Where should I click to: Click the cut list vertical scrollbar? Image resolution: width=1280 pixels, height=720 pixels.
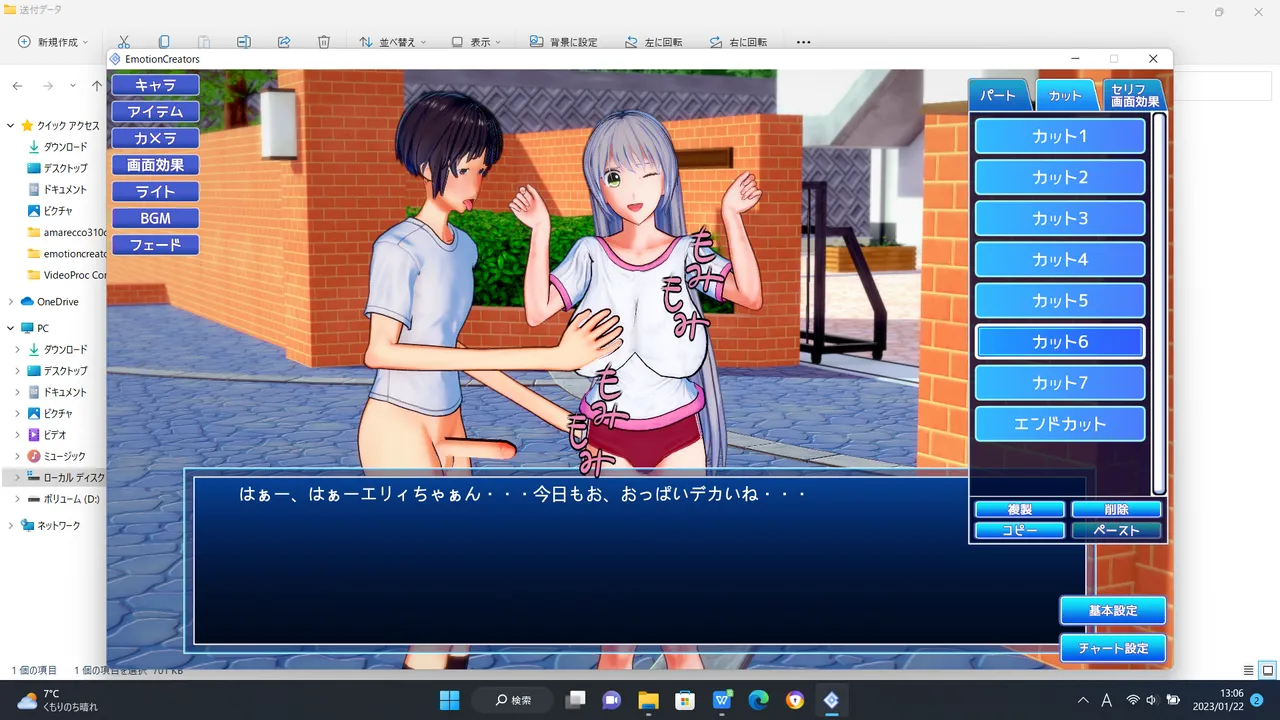1159,304
